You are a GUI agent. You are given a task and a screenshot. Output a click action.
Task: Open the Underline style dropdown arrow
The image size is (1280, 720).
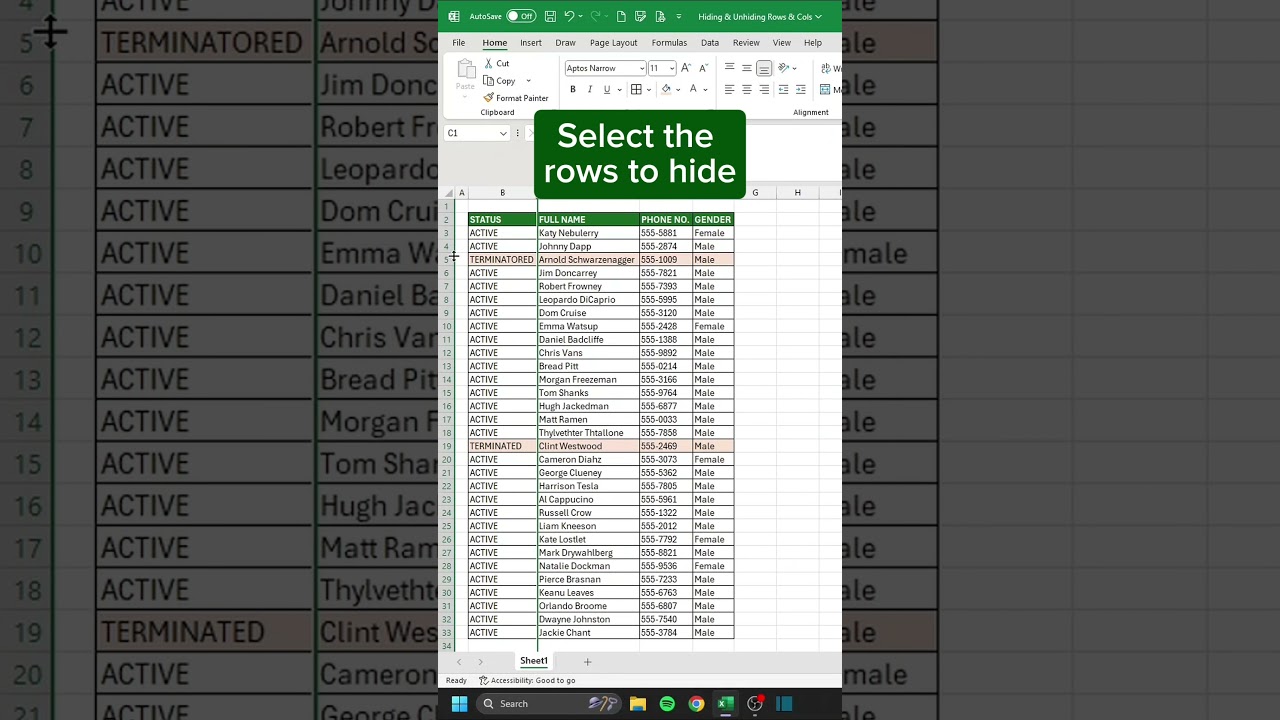point(619,89)
